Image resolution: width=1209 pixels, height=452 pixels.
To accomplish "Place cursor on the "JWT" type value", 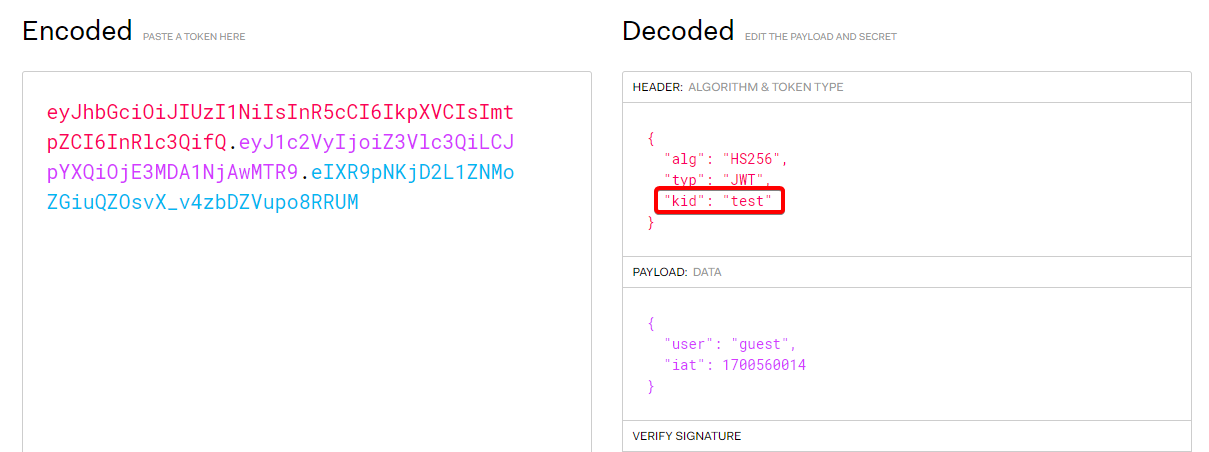I will point(745,180).
